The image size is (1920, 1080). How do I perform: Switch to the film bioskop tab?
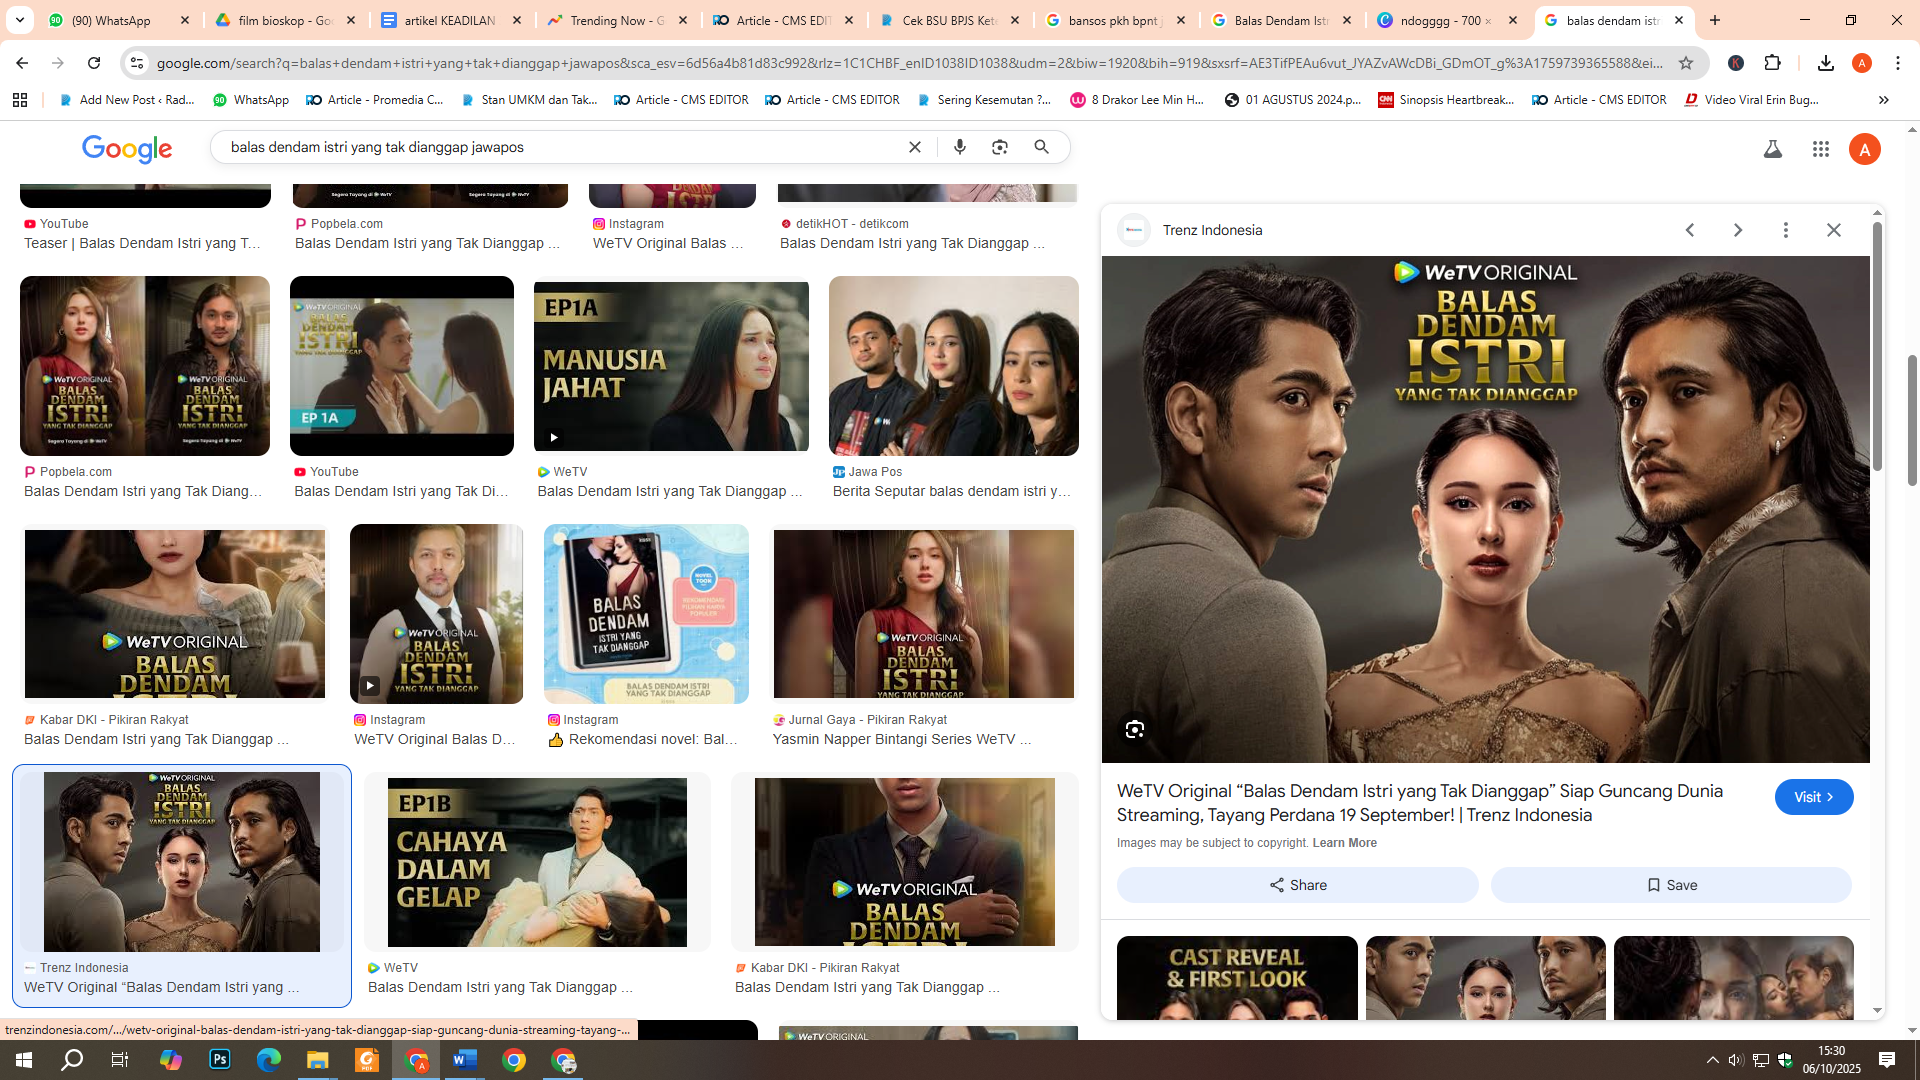pos(286,20)
